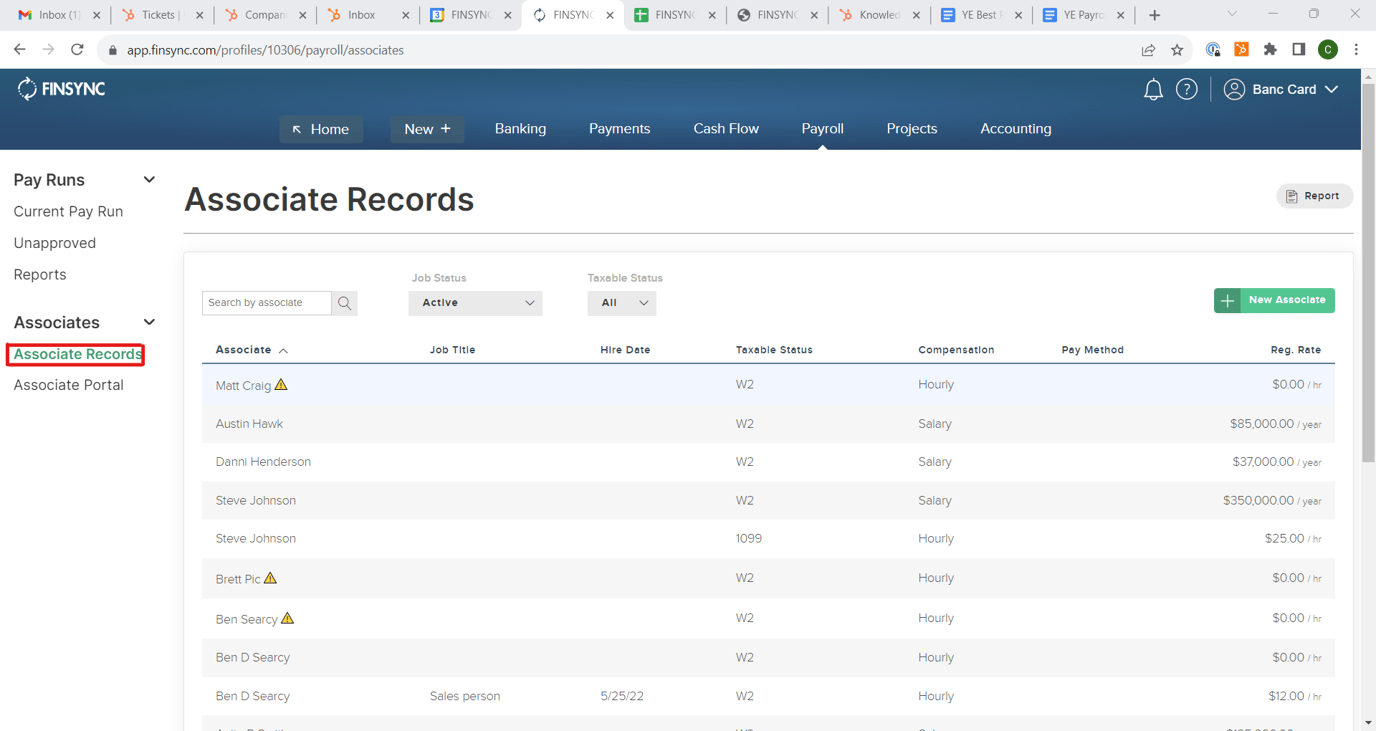Viewport: 1376px width, 731px height.
Task: Open the Cash Flow menu item
Action: point(726,128)
